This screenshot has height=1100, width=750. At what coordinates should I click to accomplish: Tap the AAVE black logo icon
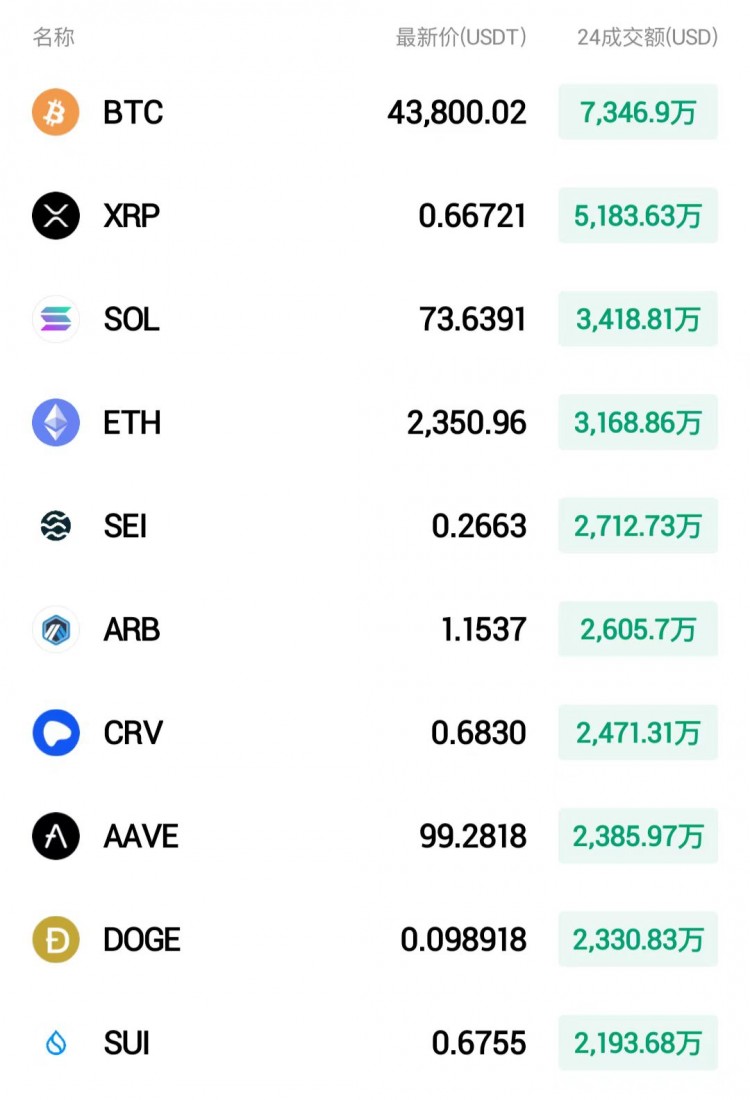click(x=55, y=836)
